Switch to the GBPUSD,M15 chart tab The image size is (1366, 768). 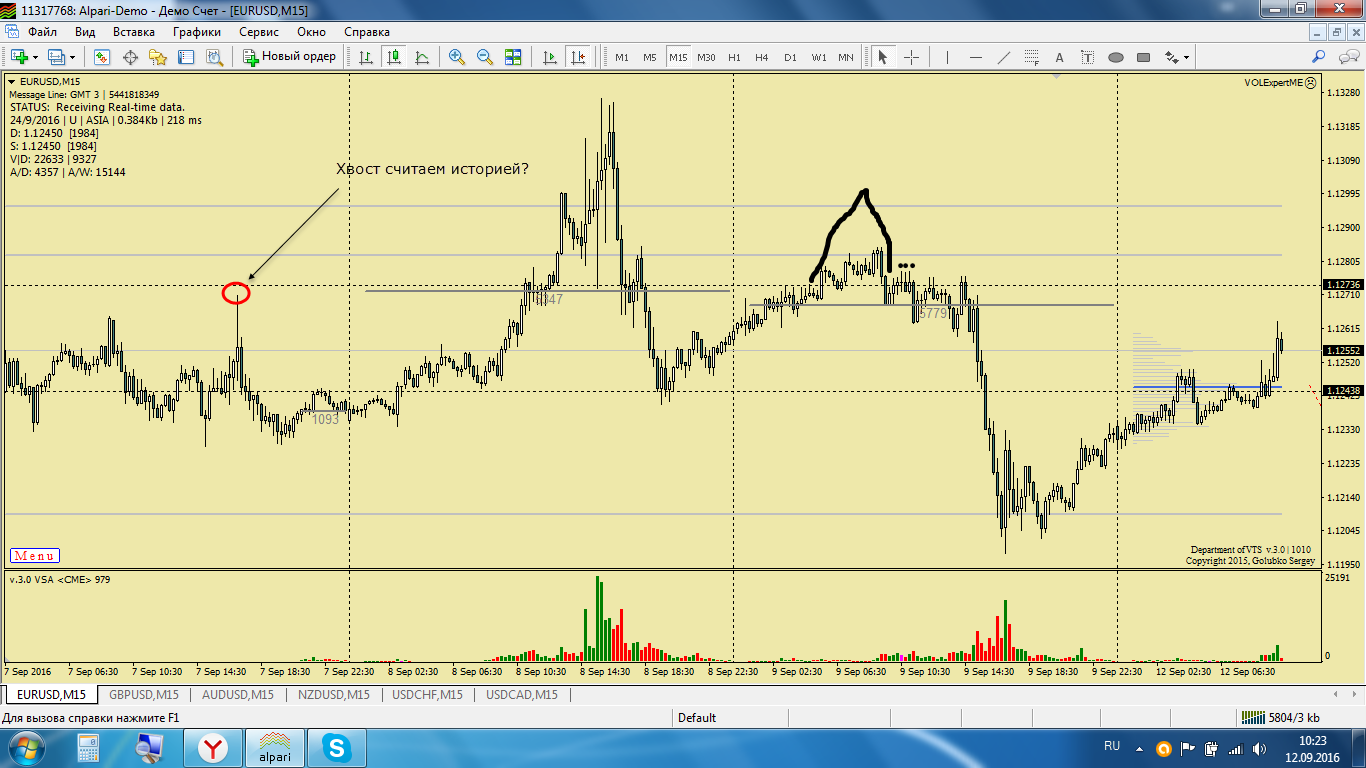(144, 694)
